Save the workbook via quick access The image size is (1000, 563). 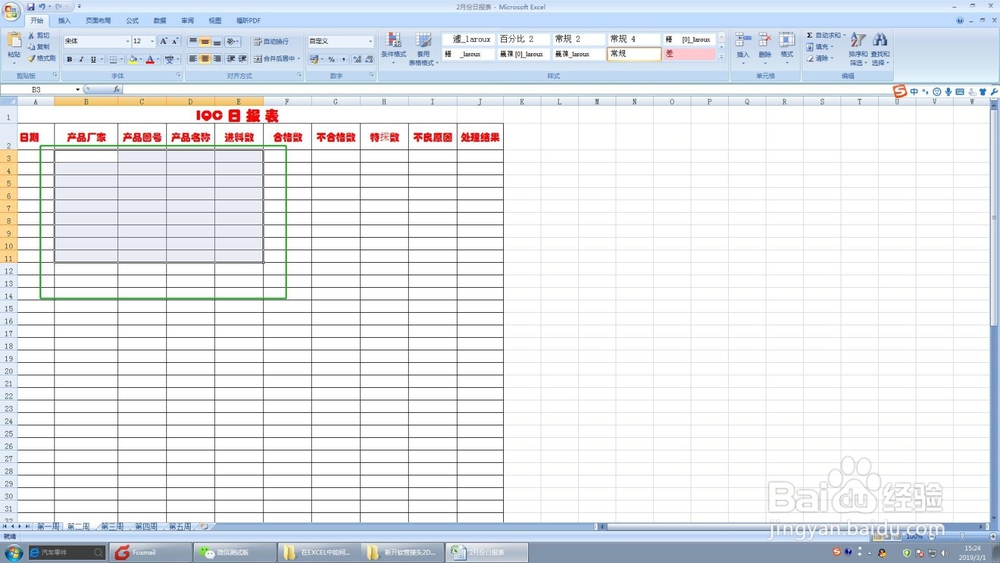pos(31,6)
